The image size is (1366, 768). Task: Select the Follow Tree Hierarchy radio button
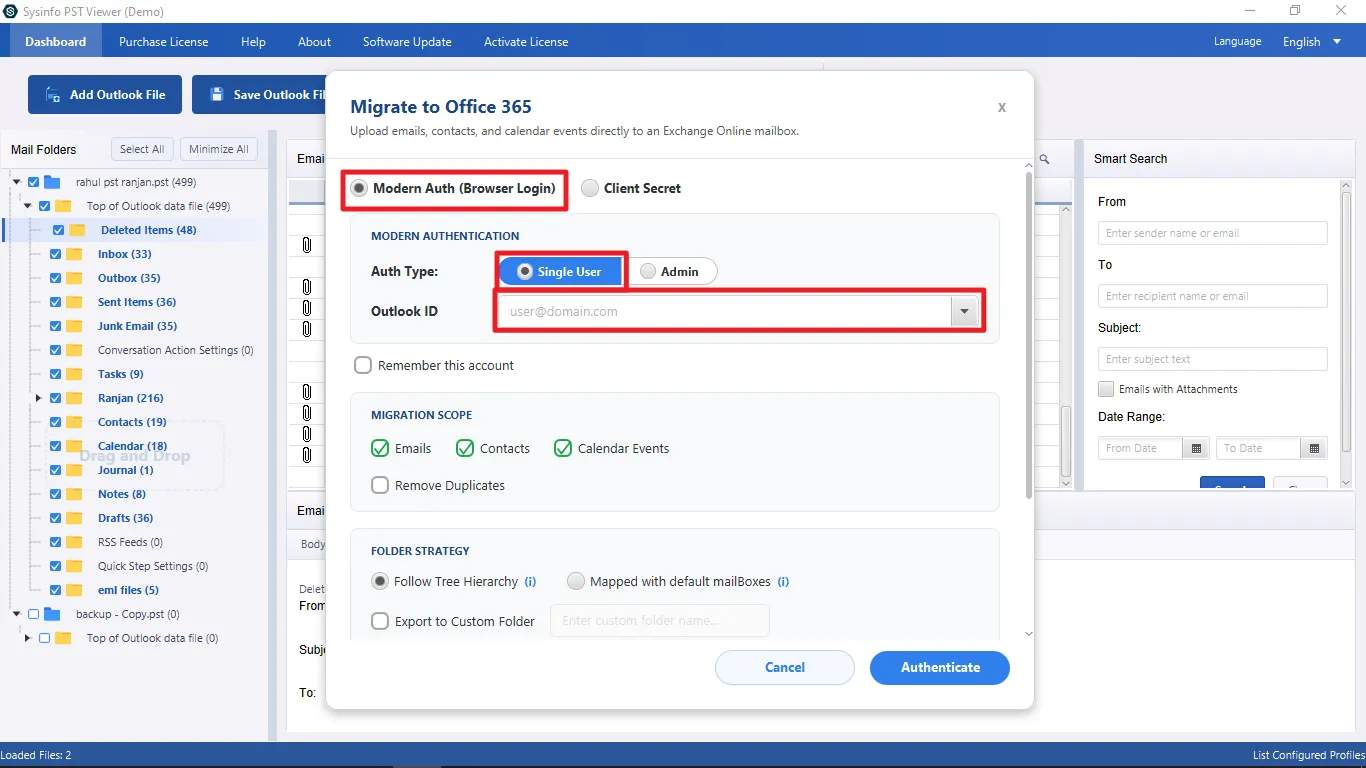pos(380,581)
